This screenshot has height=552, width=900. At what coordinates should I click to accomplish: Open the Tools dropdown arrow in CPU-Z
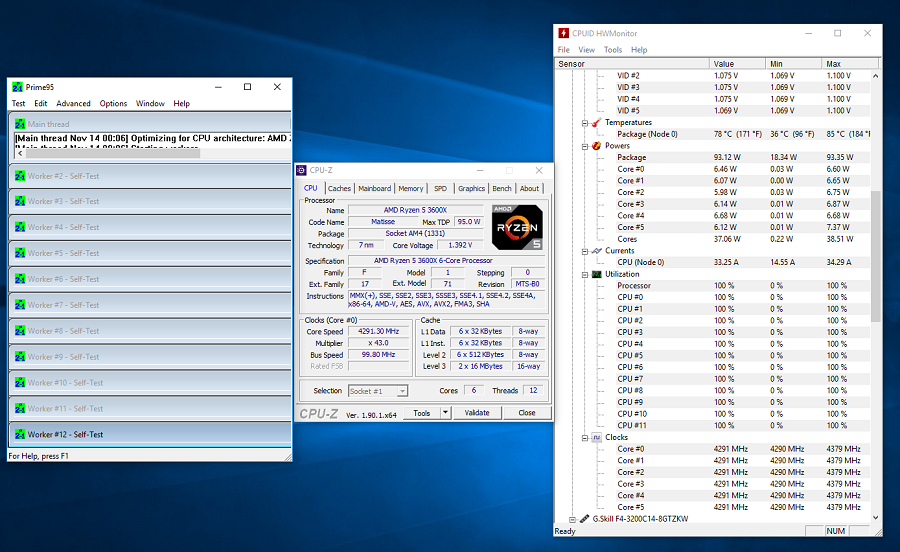click(445, 413)
